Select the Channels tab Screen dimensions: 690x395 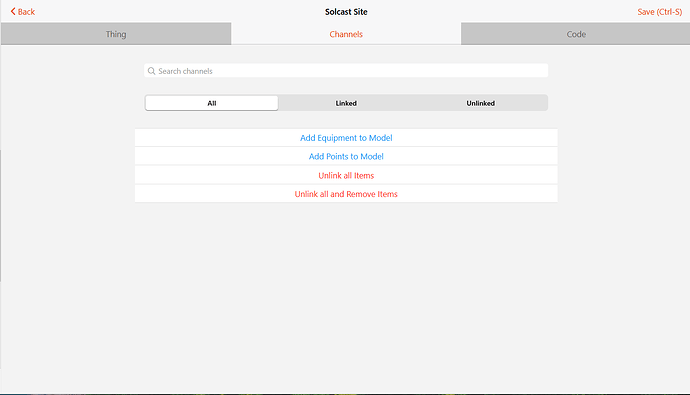pos(346,34)
